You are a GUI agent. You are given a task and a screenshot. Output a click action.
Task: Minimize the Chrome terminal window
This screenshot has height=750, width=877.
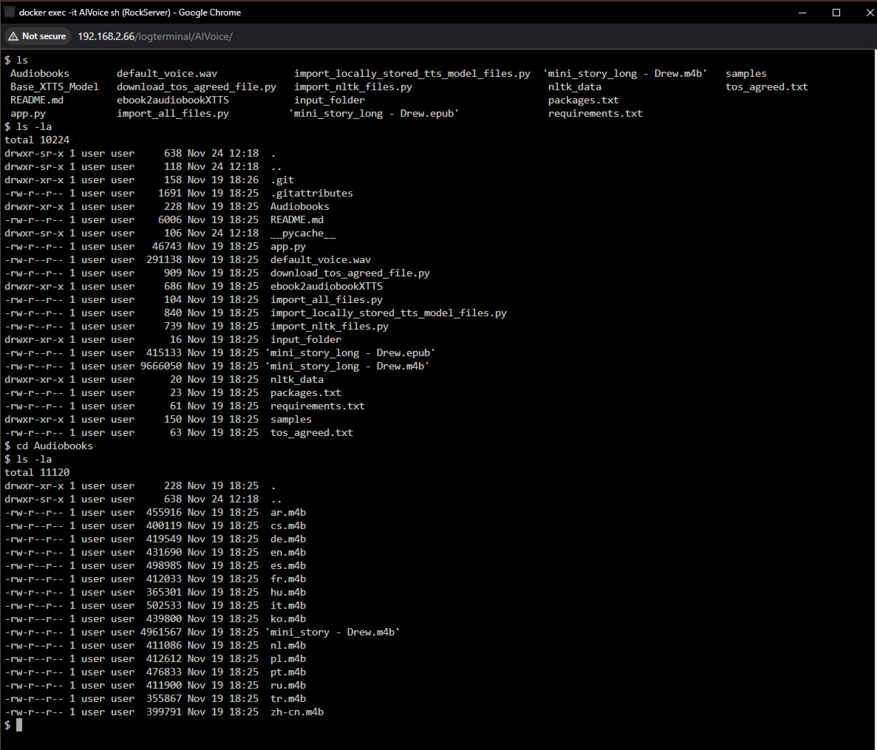(x=802, y=12)
